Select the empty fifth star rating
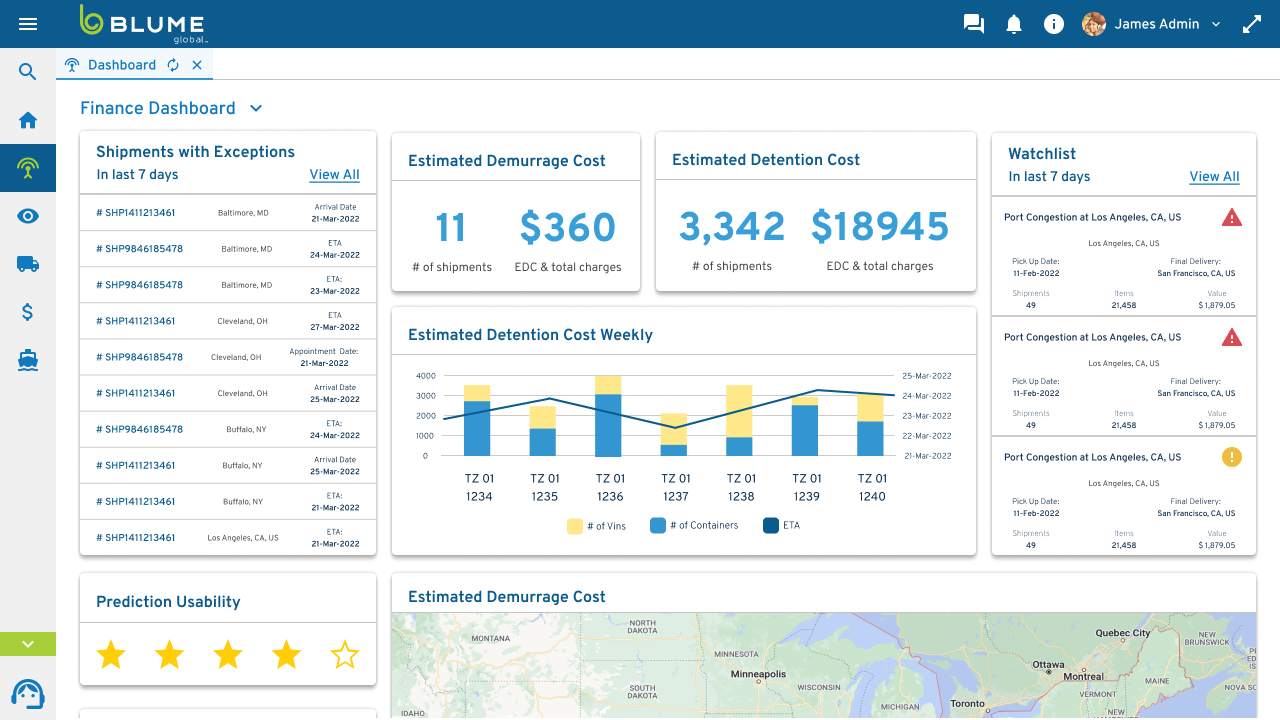The image size is (1280, 720). (345, 655)
